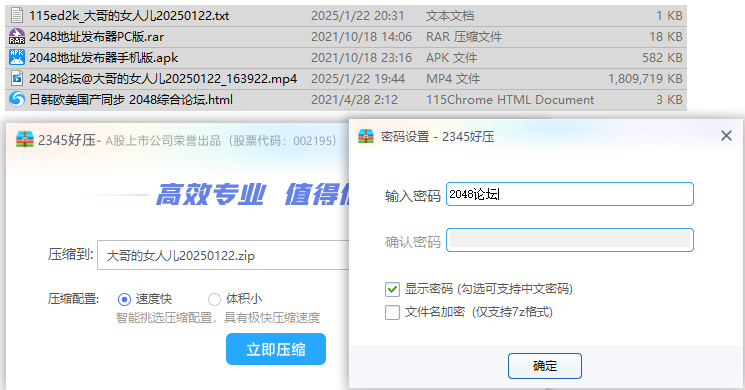Select the 115ed2k text document icon

(17, 15)
